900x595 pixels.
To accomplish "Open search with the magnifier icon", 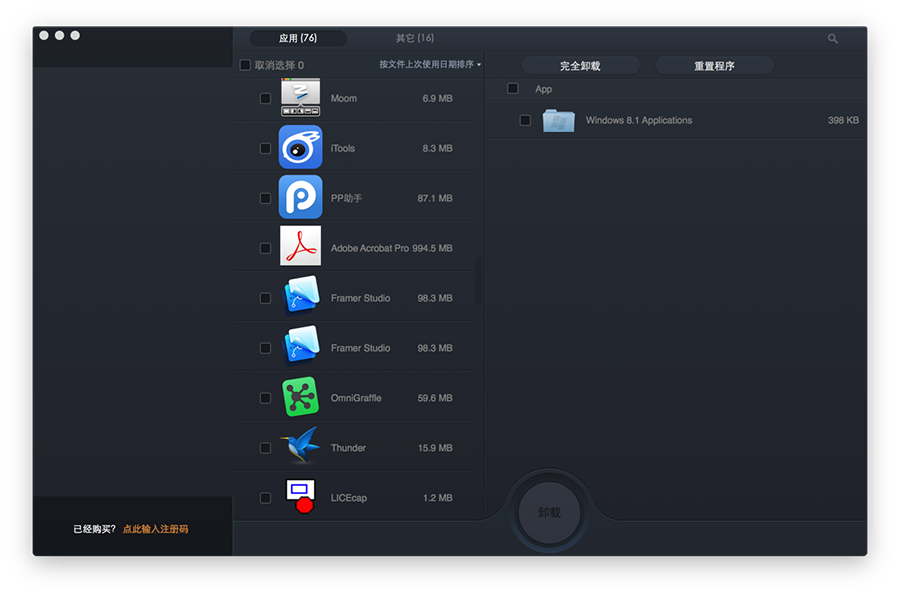I will point(833,38).
